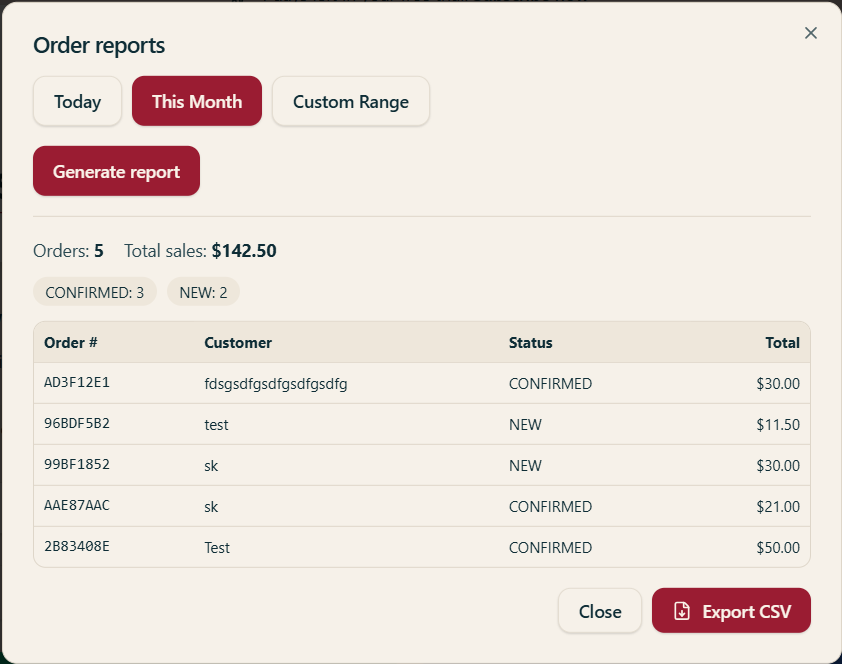Click NEW status in row 99BF1852
The width and height of the screenshot is (842, 664).
click(525, 465)
